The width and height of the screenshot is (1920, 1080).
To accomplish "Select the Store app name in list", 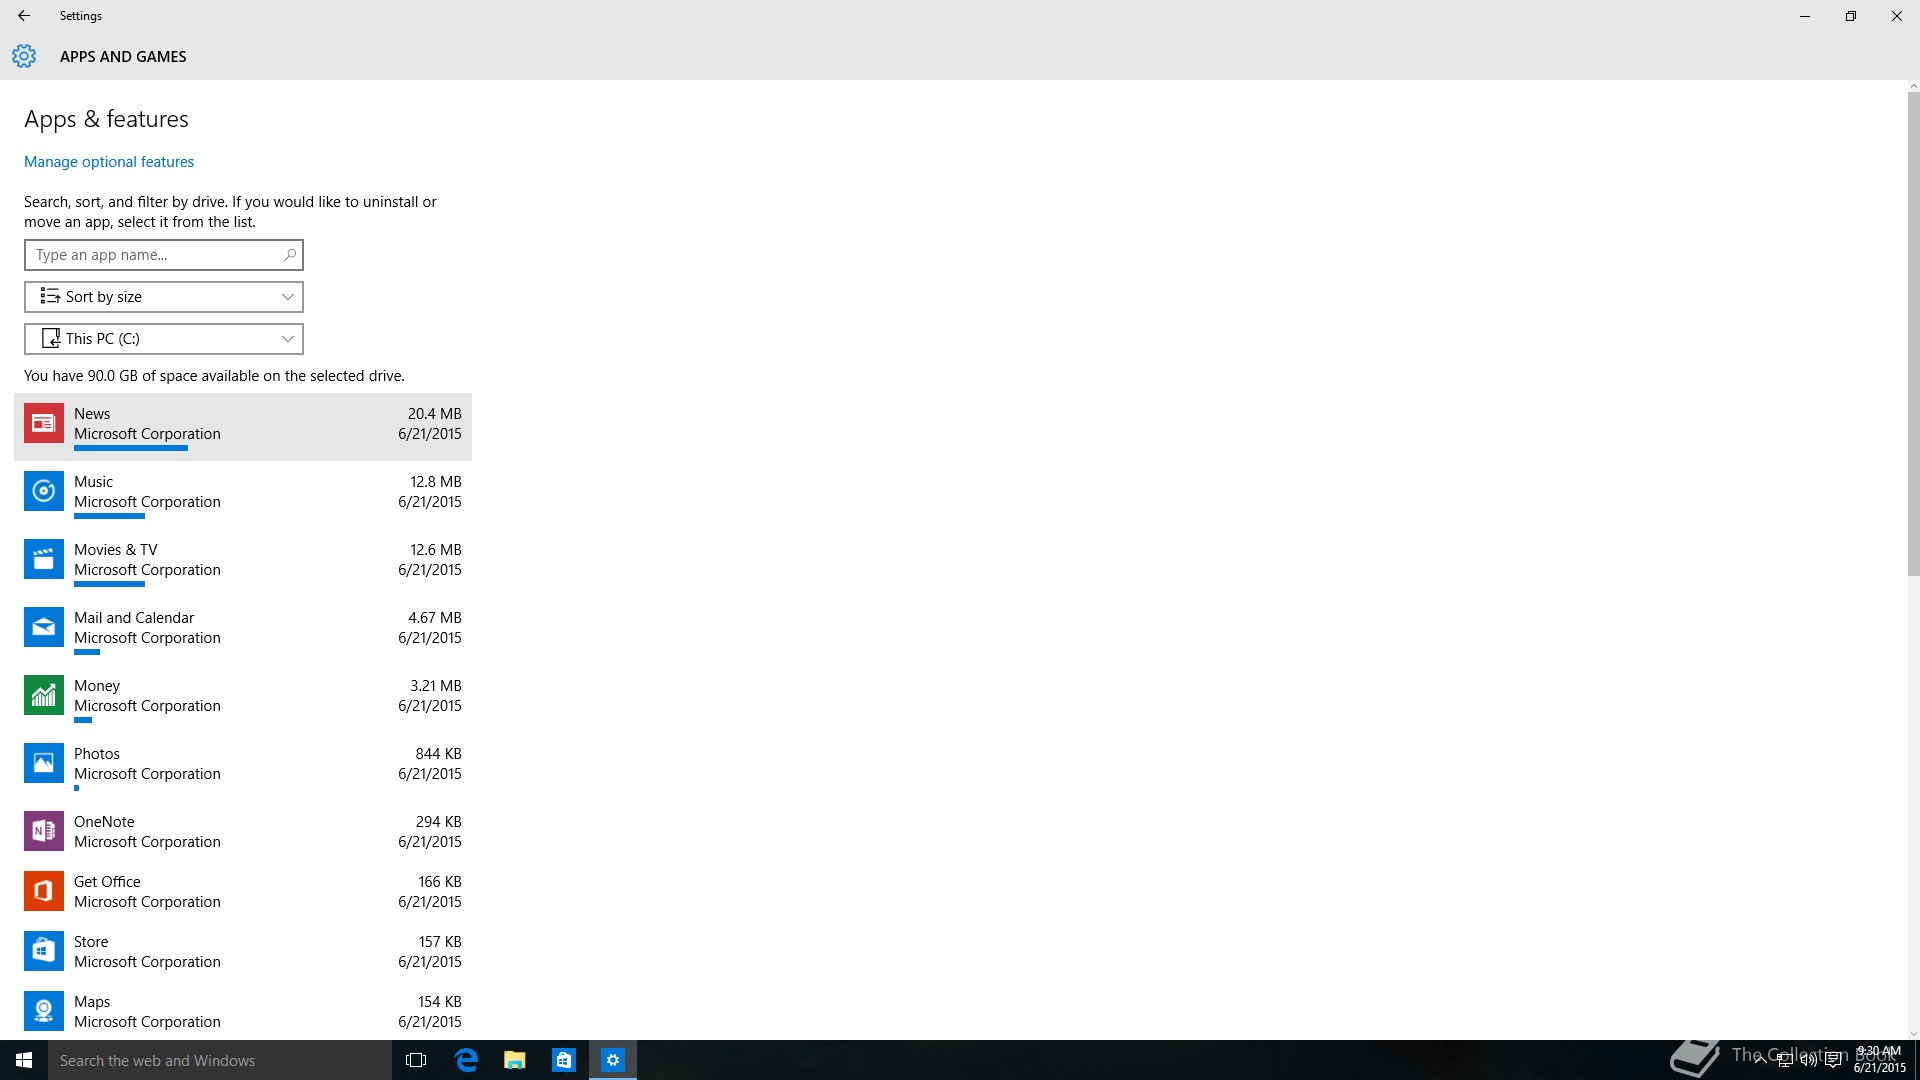I will pos(91,942).
